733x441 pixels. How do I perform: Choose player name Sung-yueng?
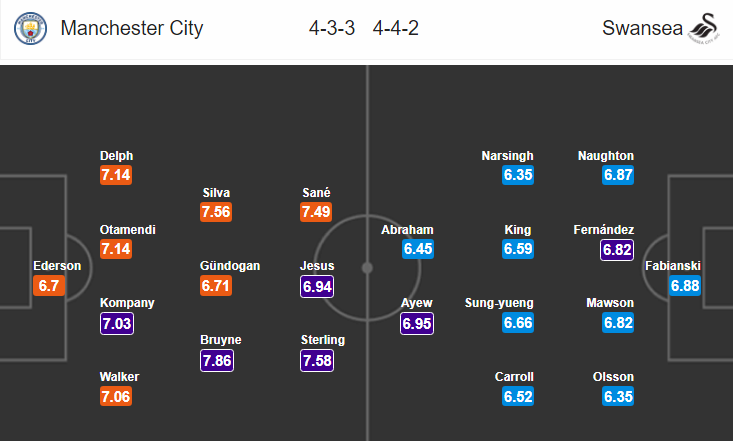click(499, 303)
